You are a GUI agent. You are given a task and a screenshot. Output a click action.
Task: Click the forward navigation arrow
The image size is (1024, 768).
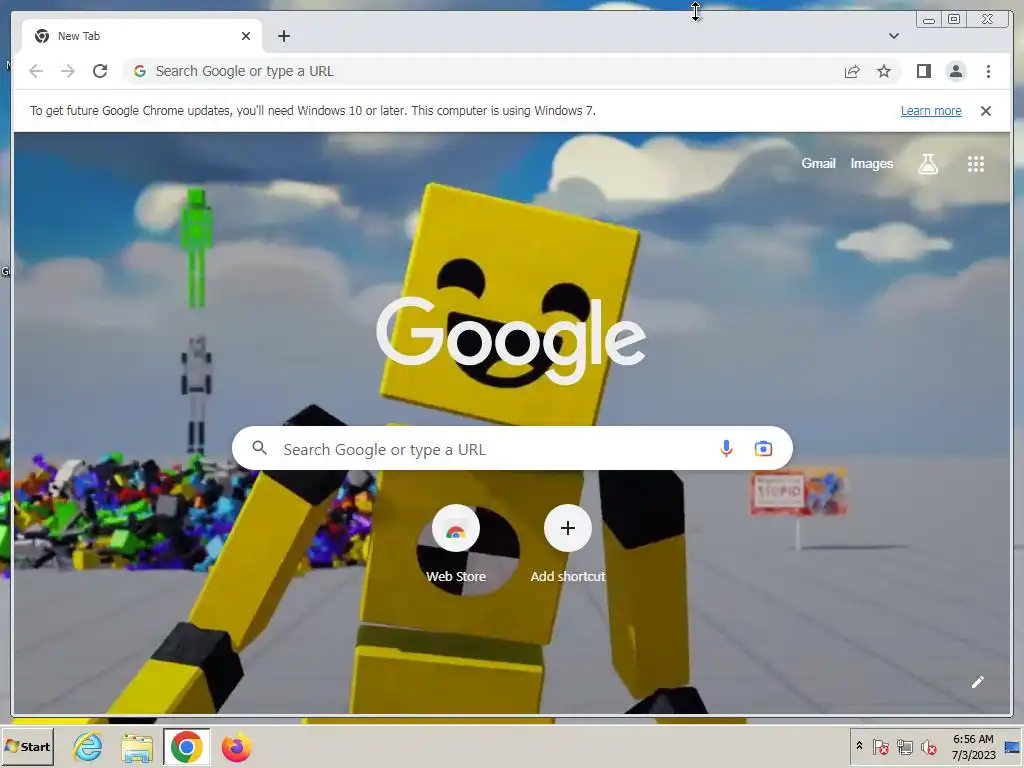(x=68, y=71)
